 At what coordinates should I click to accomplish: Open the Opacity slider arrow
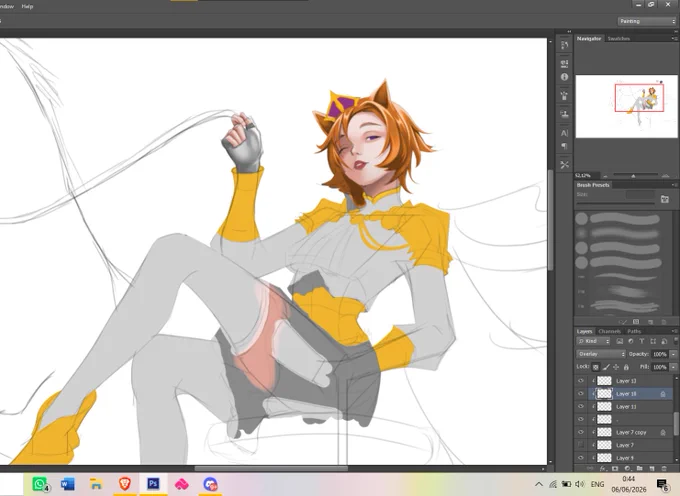click(x=673, y=354)
